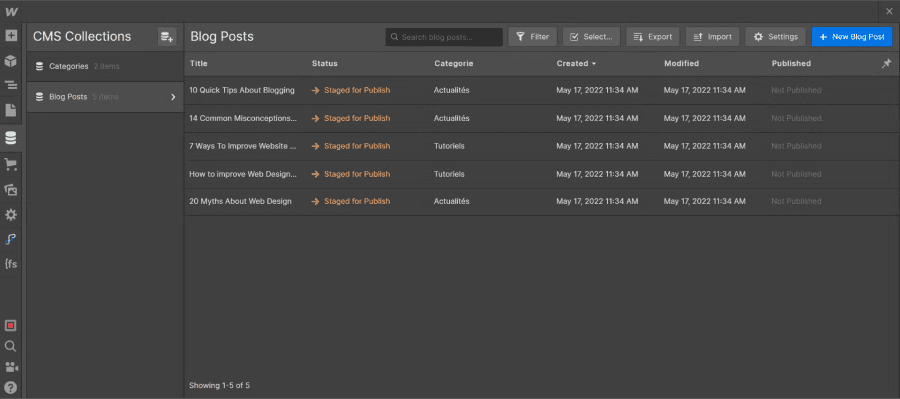This screenshot has width=900, height=399.
Task: Close the CMS panel with X
Action: click(x=889, y=11)
